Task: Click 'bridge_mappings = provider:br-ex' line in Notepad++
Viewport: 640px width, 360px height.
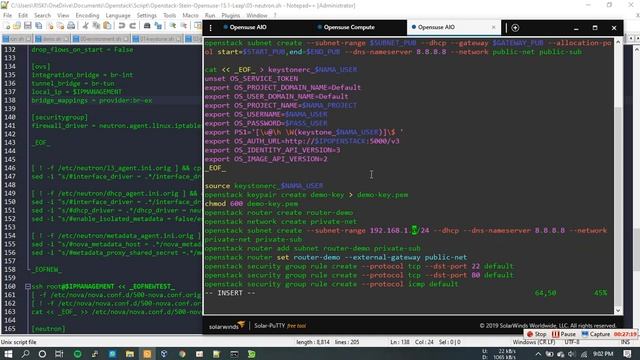Action: coord(92,100)
